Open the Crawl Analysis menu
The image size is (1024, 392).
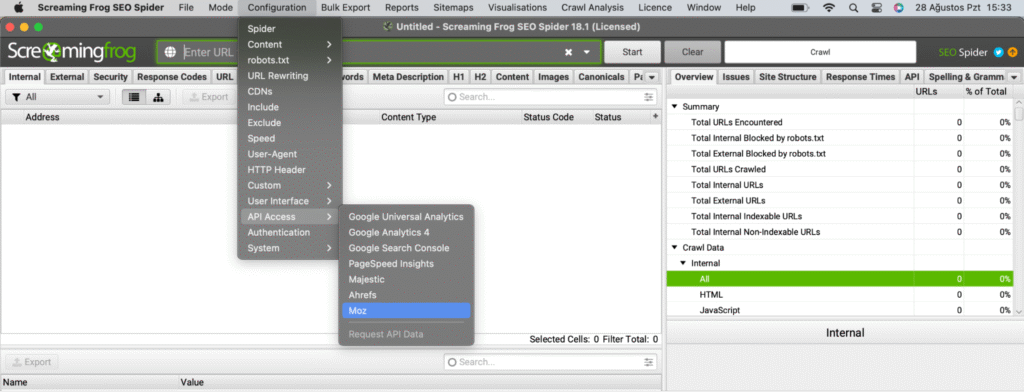pos(592,8)
